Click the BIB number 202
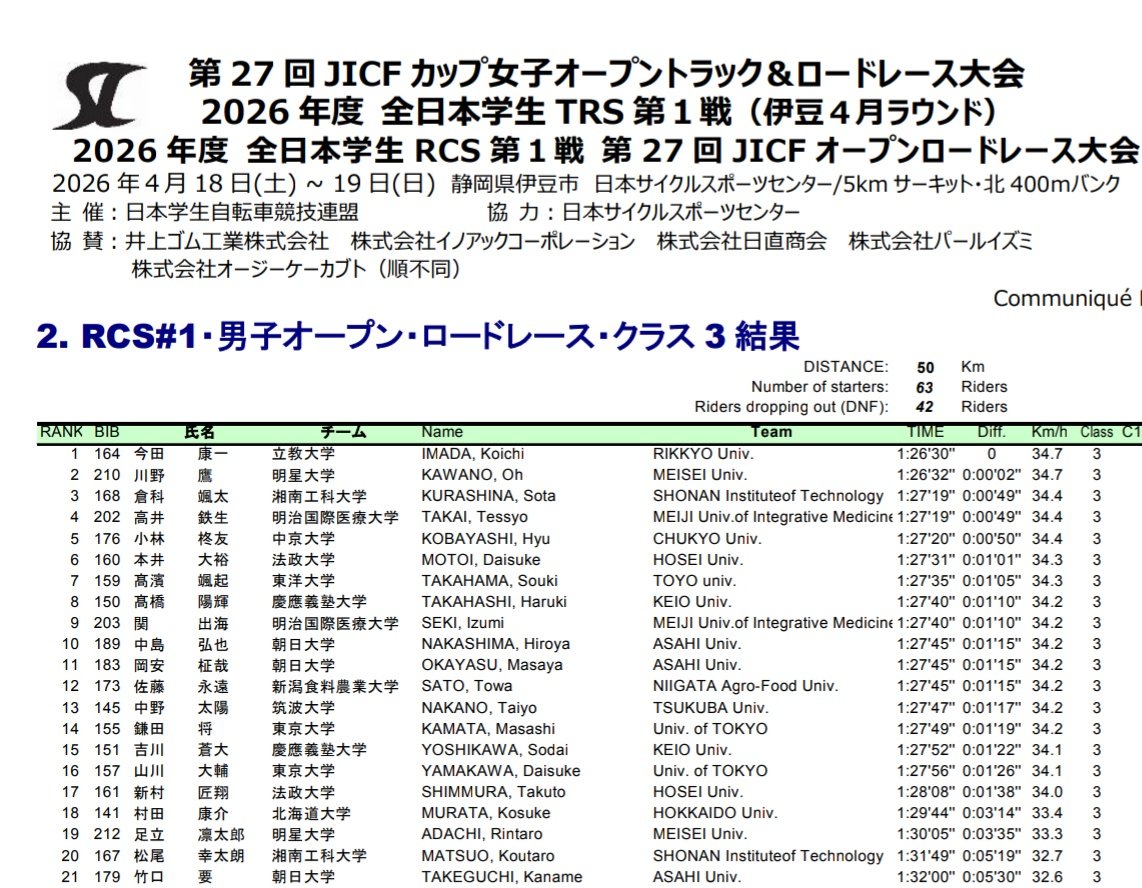 coord(106,517)
